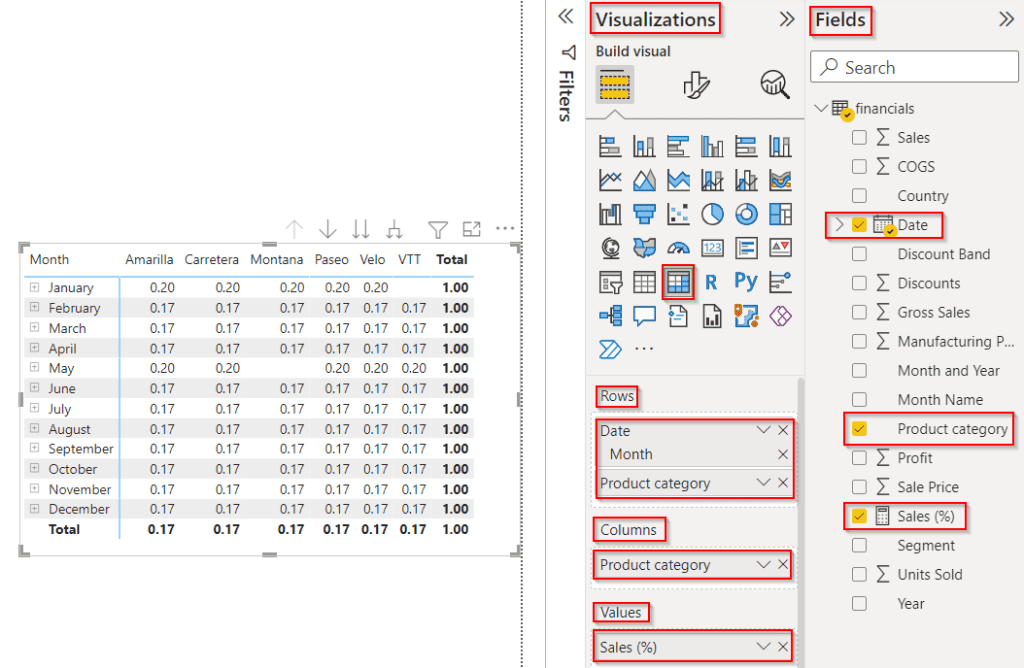1024x668 pixels.
Task: Enable the Profit field checkbox
Action: pyautogui.click(x=859, y=458)
